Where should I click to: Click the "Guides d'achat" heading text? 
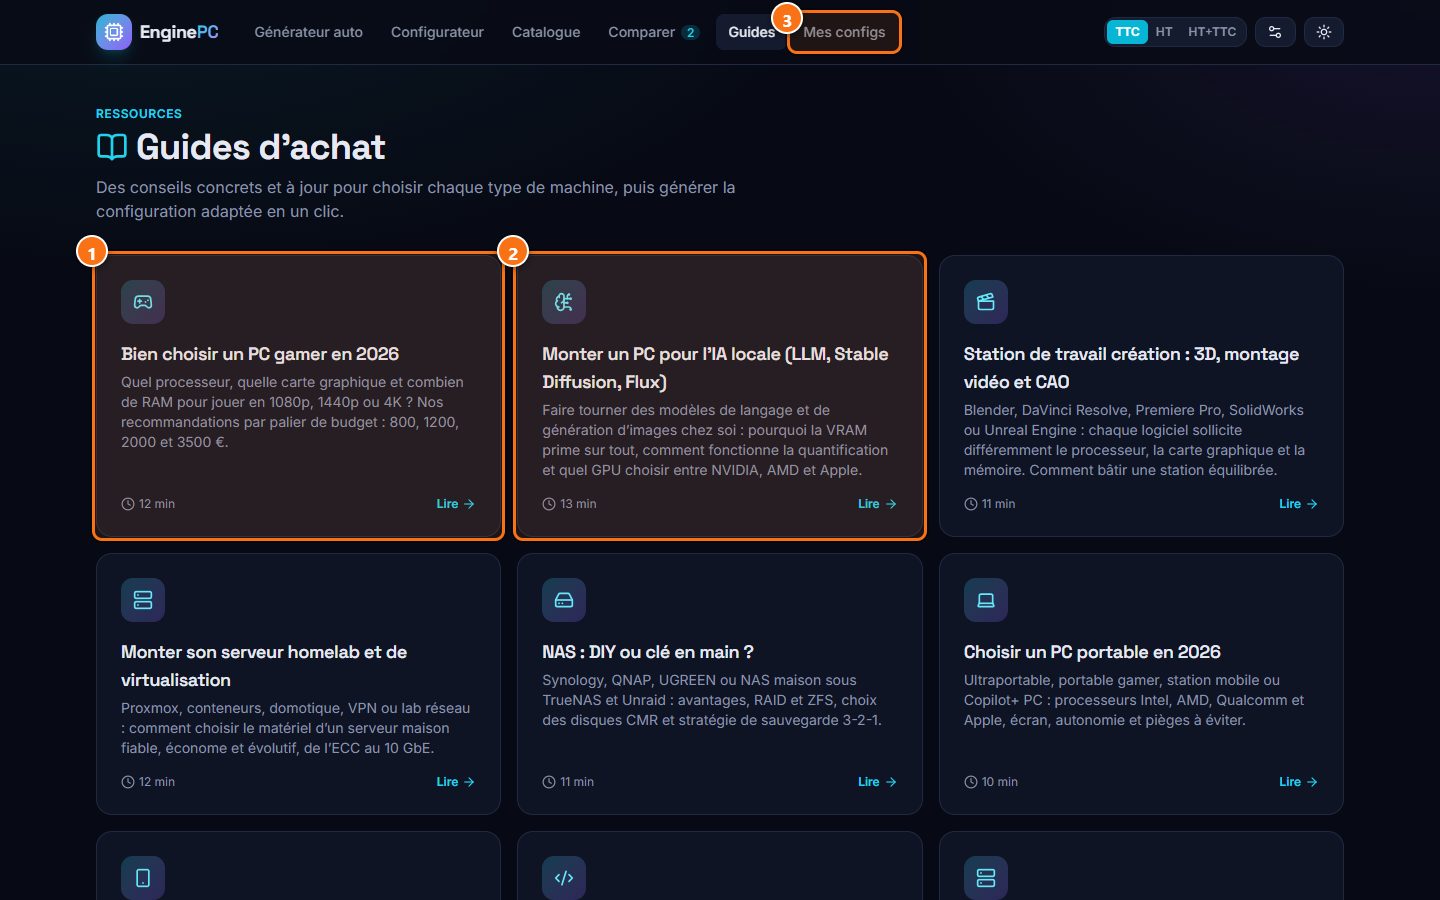[x=261, y=147]
